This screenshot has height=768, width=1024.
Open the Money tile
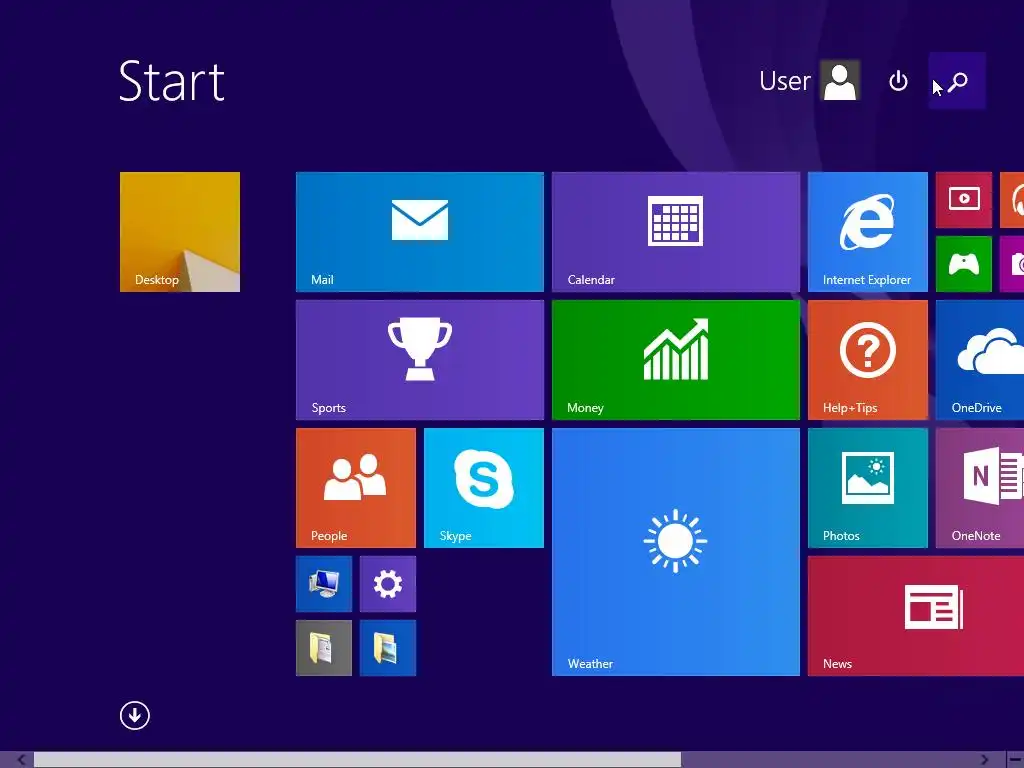675,360
